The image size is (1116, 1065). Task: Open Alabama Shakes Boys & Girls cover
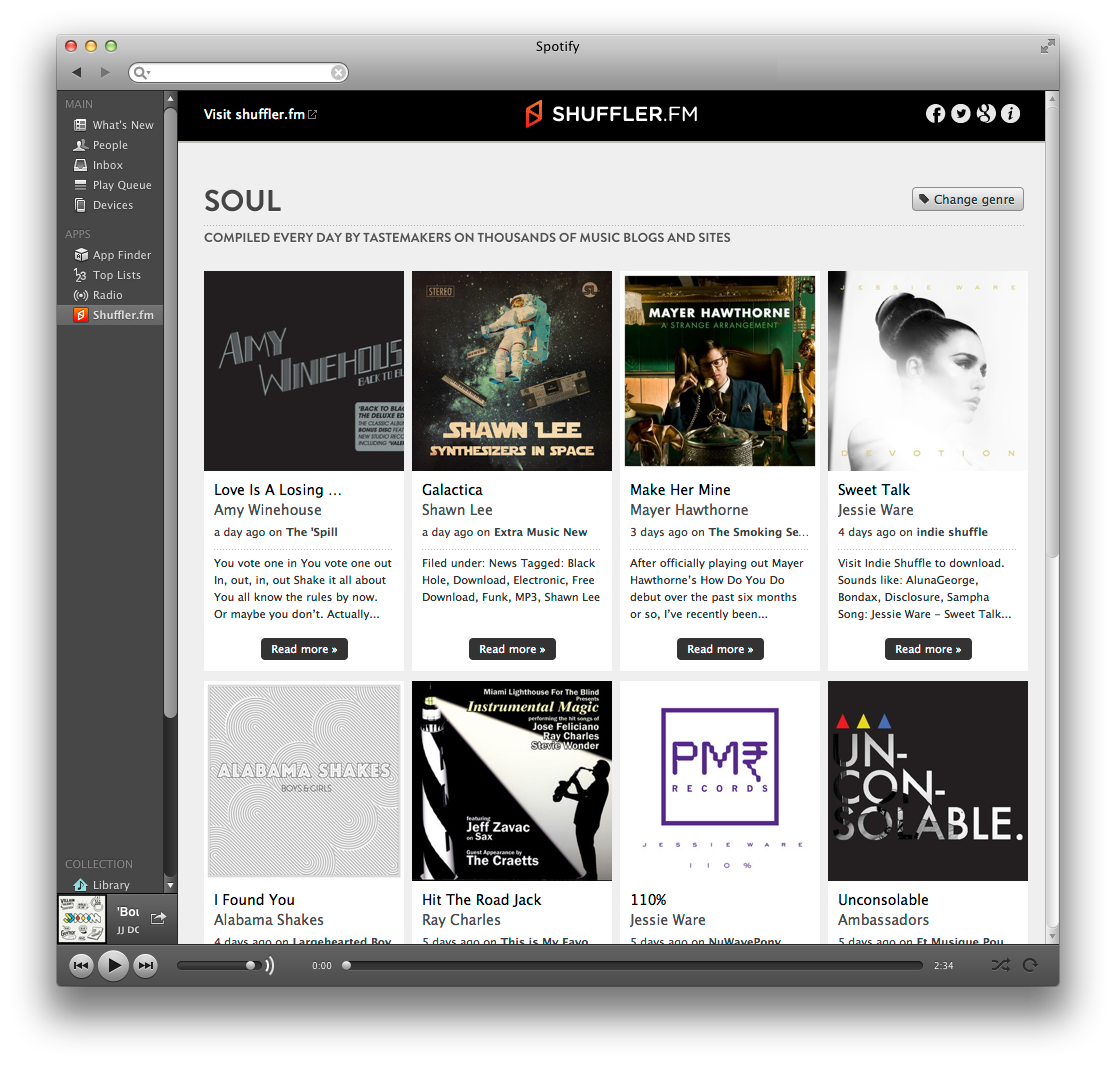click(304, 781)
